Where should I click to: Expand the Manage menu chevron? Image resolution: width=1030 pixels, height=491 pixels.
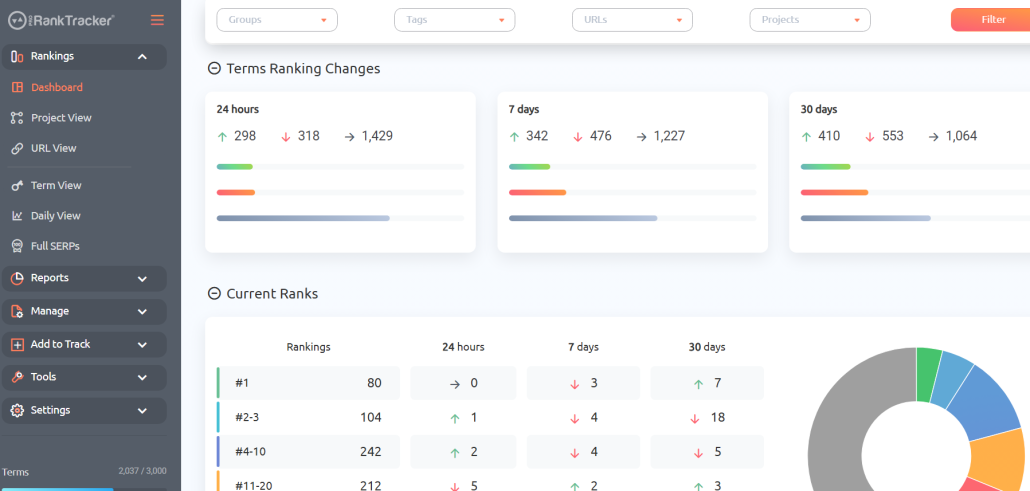pyautogui.click(x=142, y=312)
